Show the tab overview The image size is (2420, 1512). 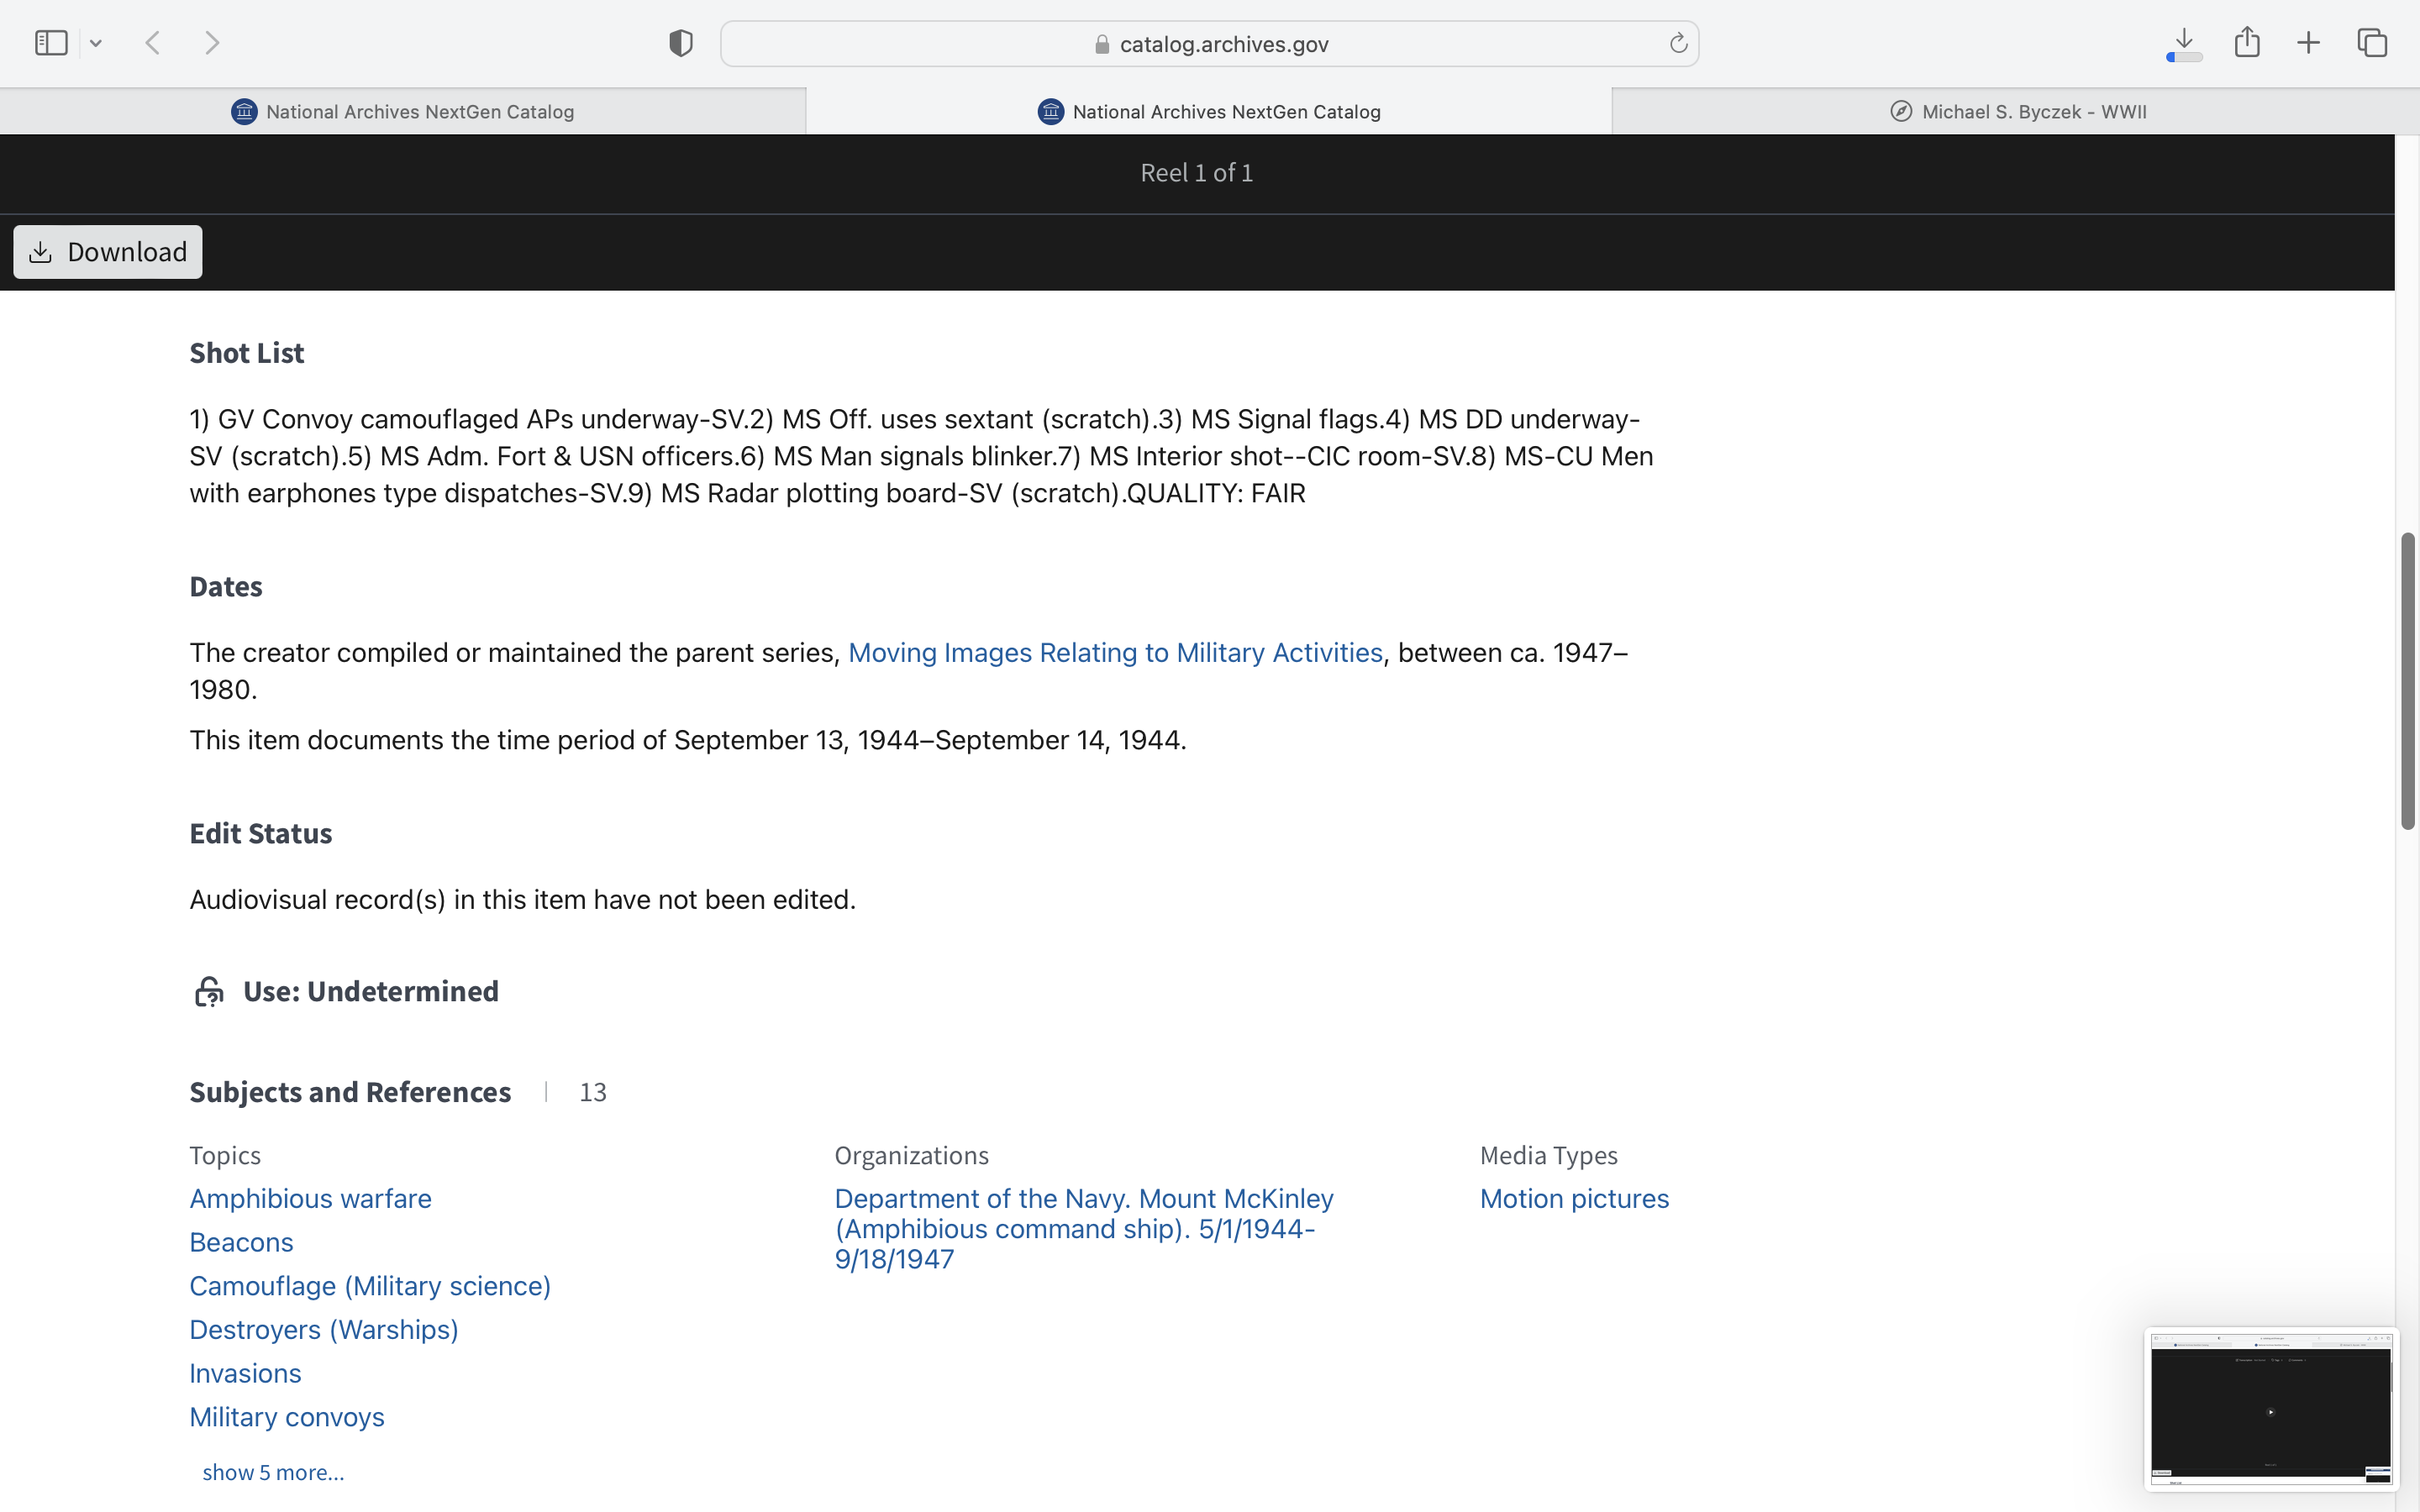tap(2372, 43)
